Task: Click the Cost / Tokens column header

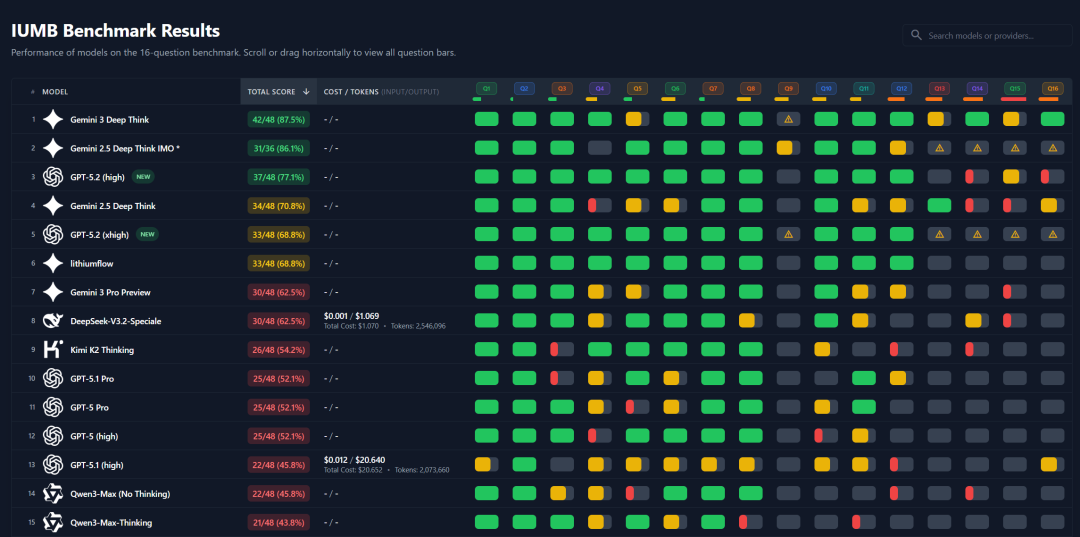Action: coord(381,92)
